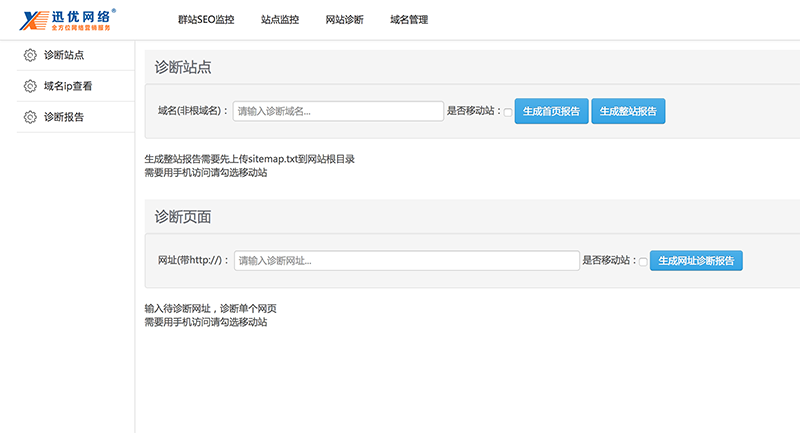Select the 域名ip查看 sidebar label
Viewport: 800px width, 433px height.
(68, 86)
